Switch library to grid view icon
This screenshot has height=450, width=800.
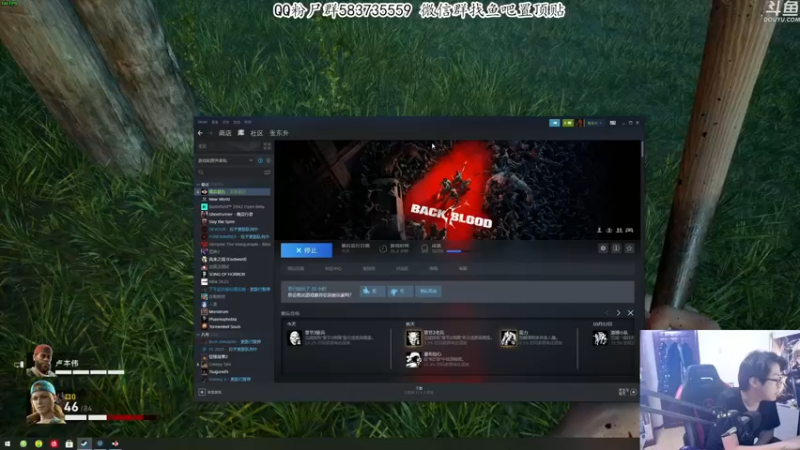point(267,146)
